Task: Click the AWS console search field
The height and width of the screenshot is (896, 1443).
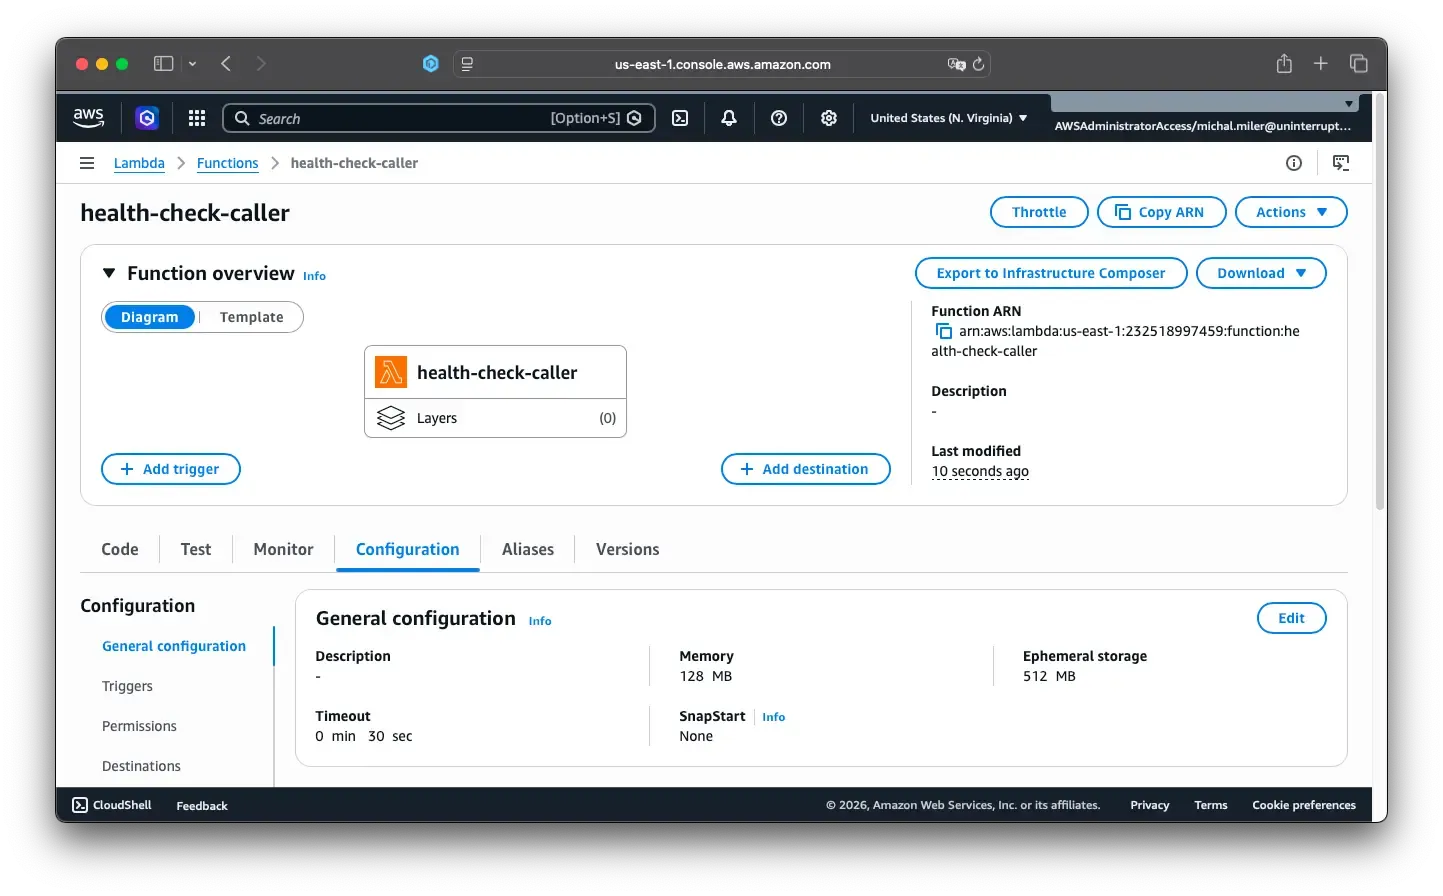Action: tap(439, 118)
